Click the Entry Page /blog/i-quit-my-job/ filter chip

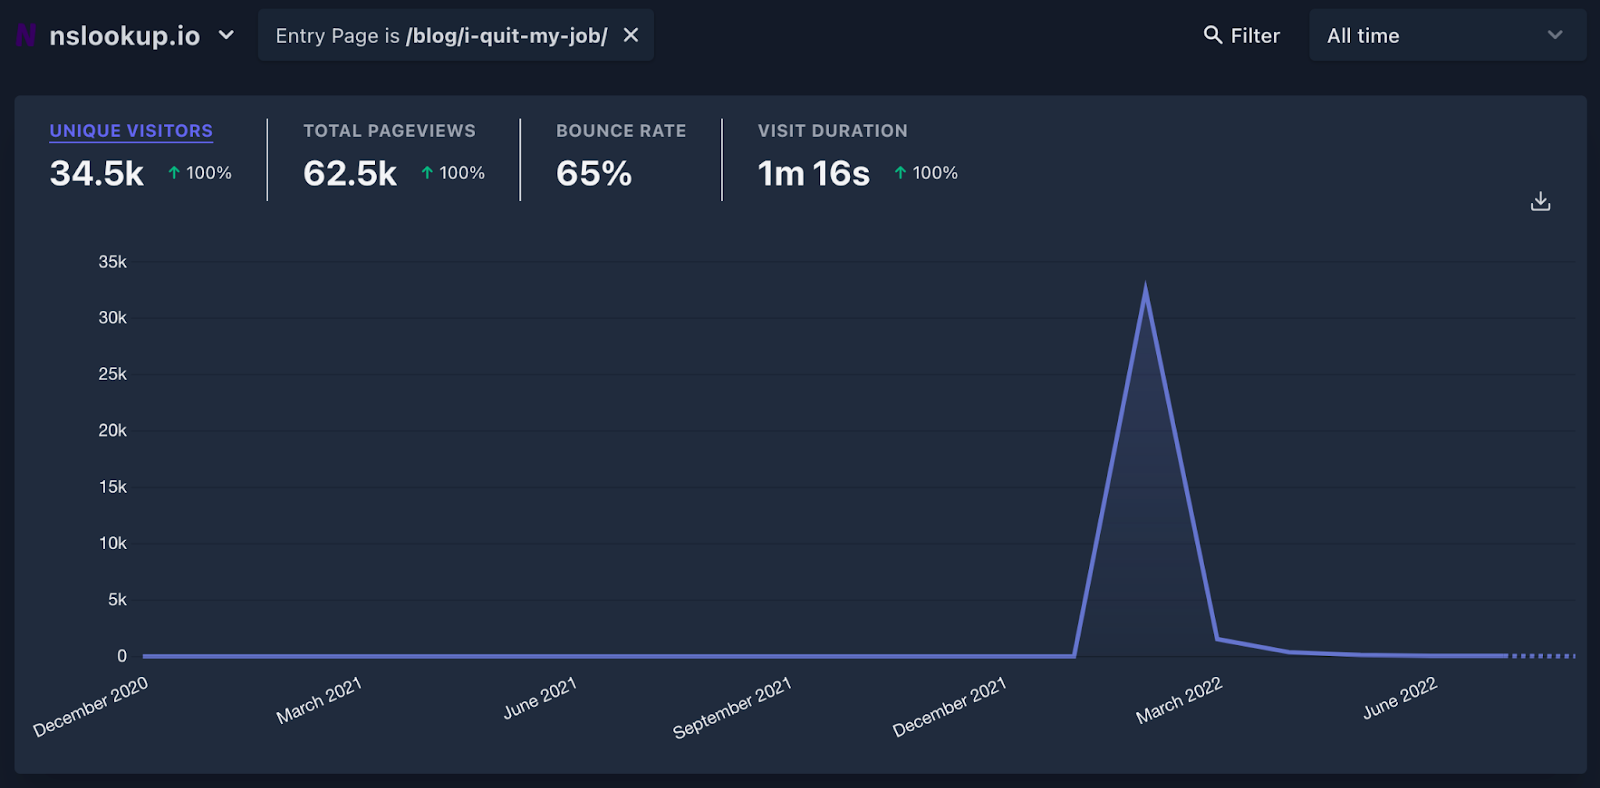pyautogui.click(x=456, y=35)
